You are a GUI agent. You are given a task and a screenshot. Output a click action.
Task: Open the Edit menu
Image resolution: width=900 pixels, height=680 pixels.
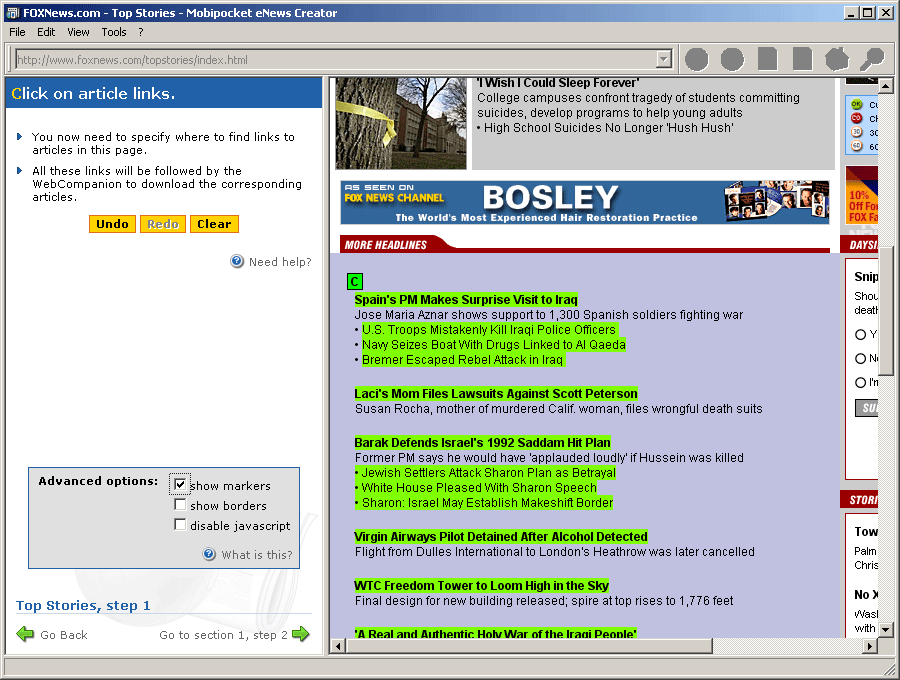click(x=46, y=32)
